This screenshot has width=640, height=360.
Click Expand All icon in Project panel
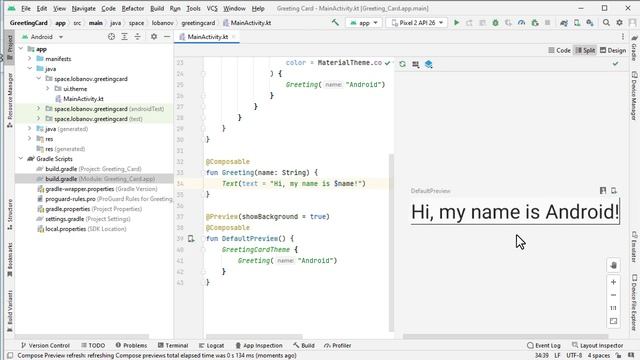point(124,37)
